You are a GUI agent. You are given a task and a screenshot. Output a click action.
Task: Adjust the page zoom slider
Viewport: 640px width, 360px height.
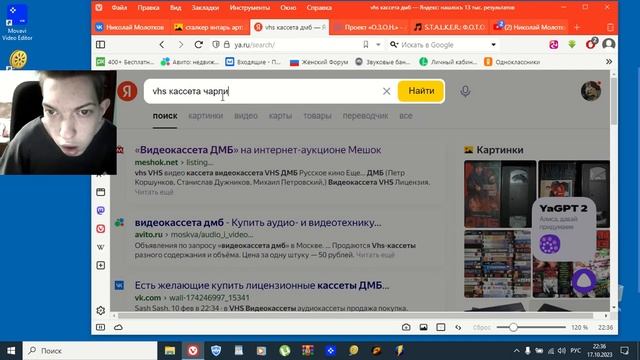531,327
